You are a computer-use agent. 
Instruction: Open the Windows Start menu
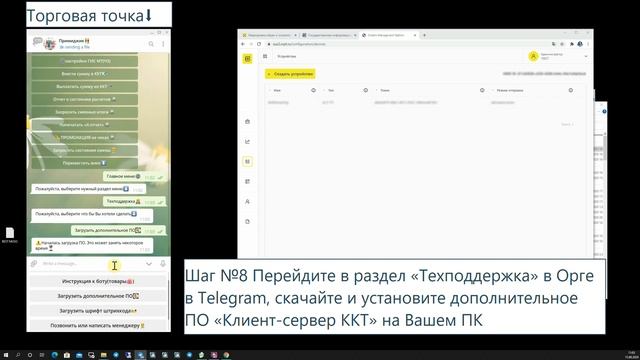(x=6, y=355)
